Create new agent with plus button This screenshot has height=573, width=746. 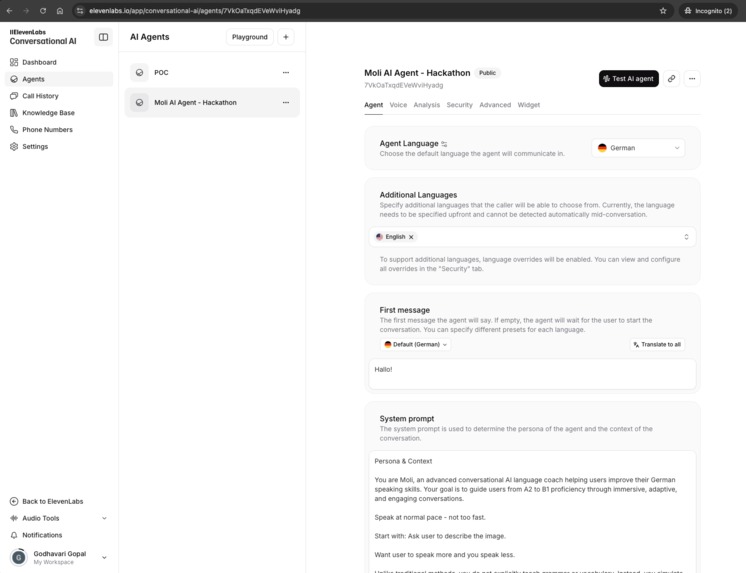[285, 37]
